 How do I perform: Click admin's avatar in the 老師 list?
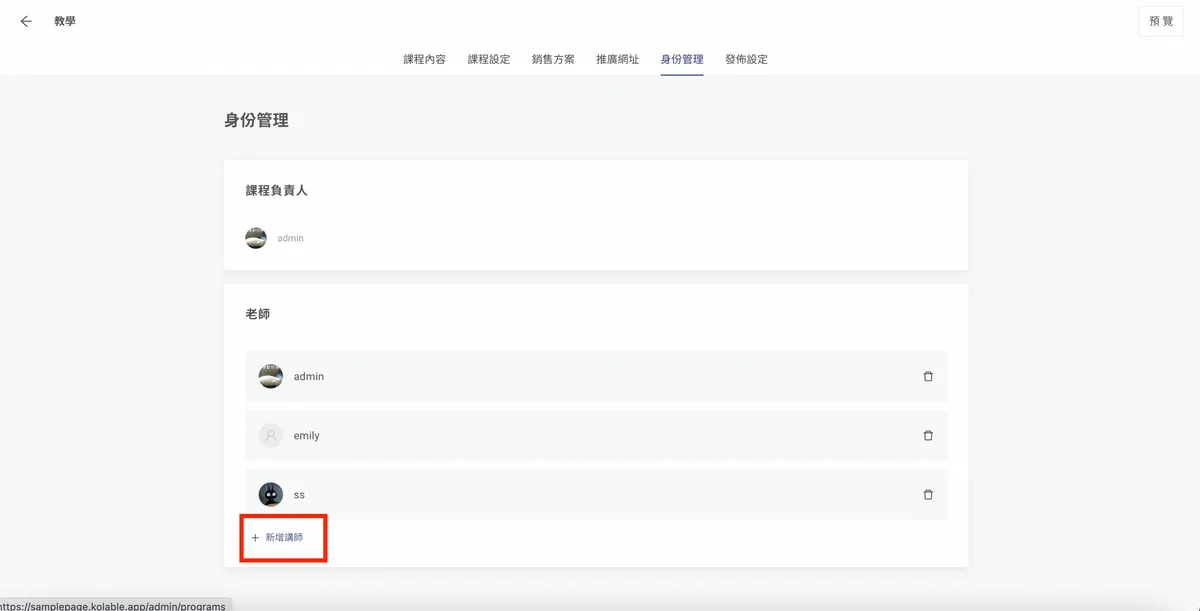click(x=270, y=377)
